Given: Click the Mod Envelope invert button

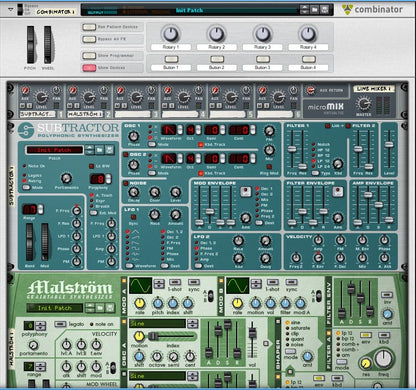Looking at the screenshot, I should click(245, 192).
